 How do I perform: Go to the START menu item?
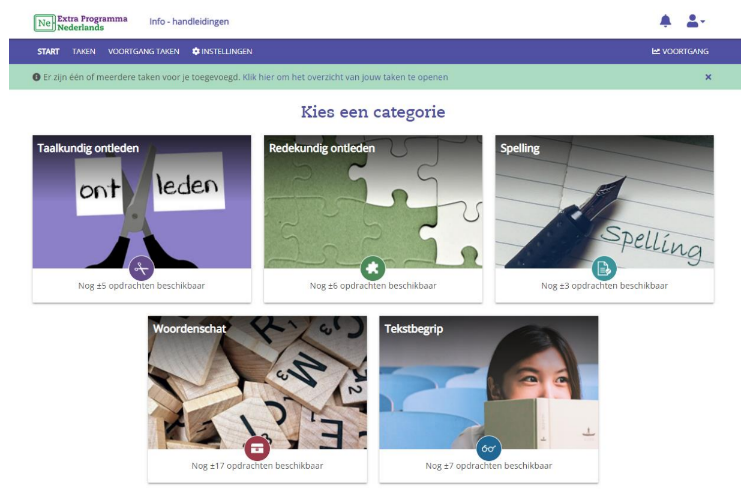pyautogui.click(x=49, y=51)
